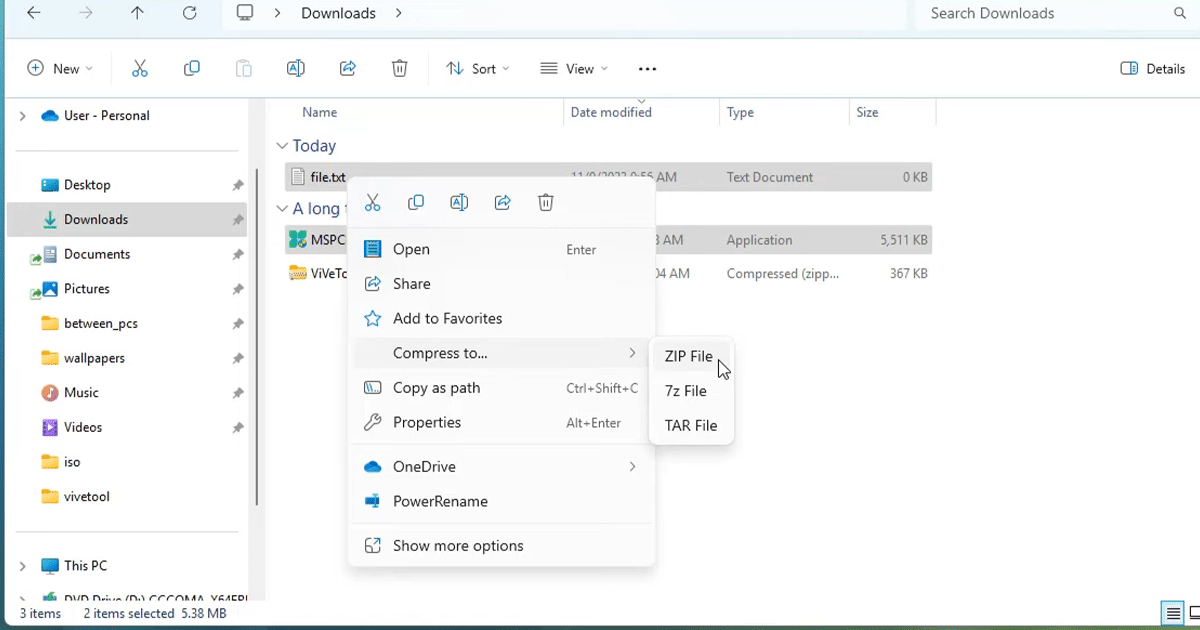Image resolution: width=1200 pixels, height=630 pixels.
Task: Click the up arrow navigation button
Action: point(137,13)
